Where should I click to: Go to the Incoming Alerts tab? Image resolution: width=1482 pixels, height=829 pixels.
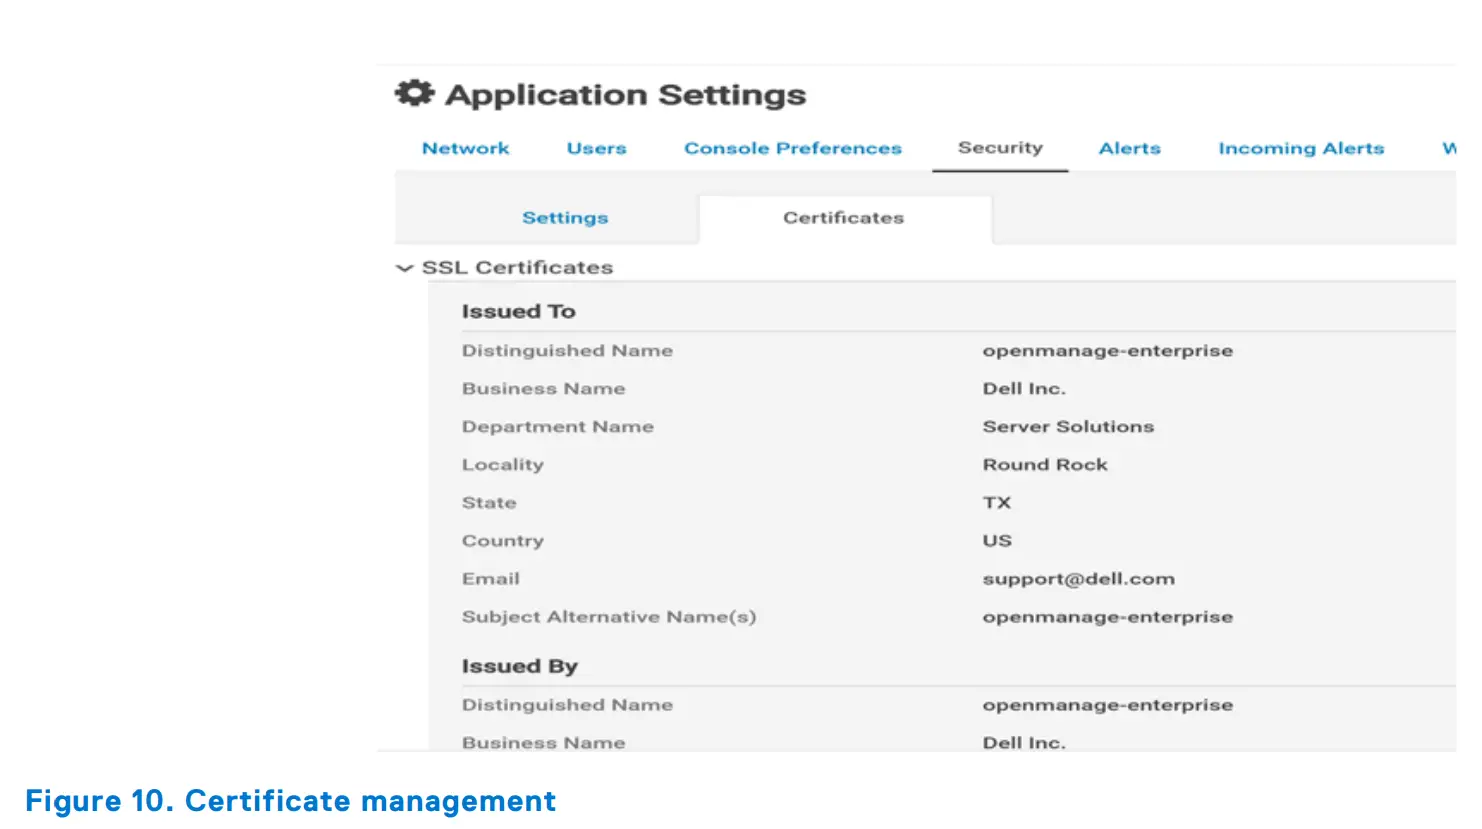click(1300, 147)
